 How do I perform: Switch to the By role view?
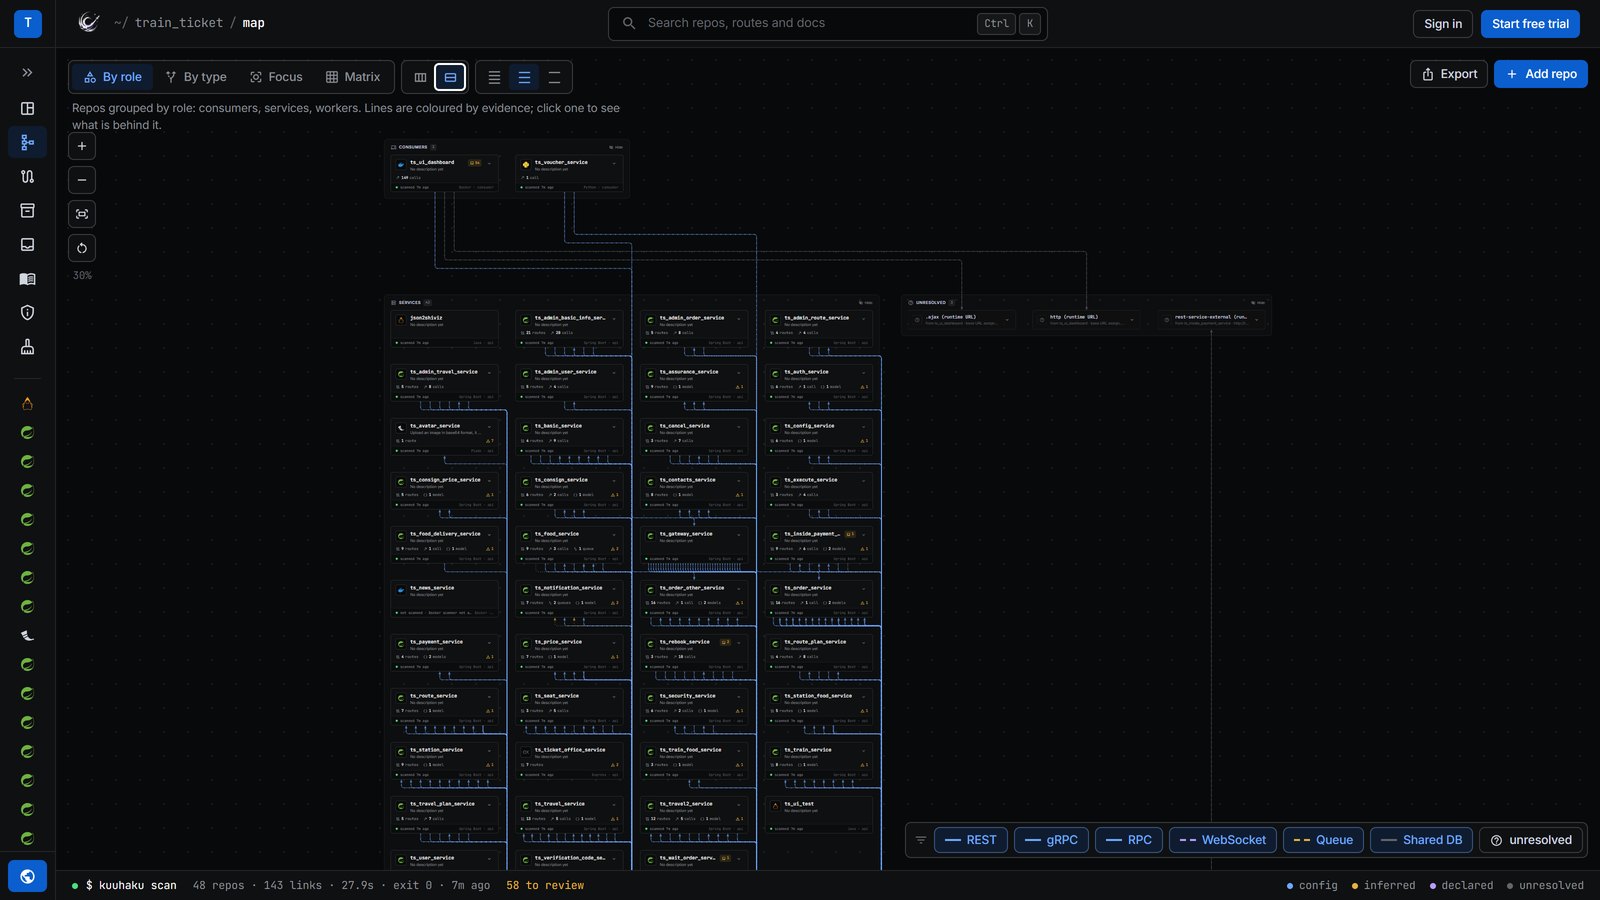[113, 77]
